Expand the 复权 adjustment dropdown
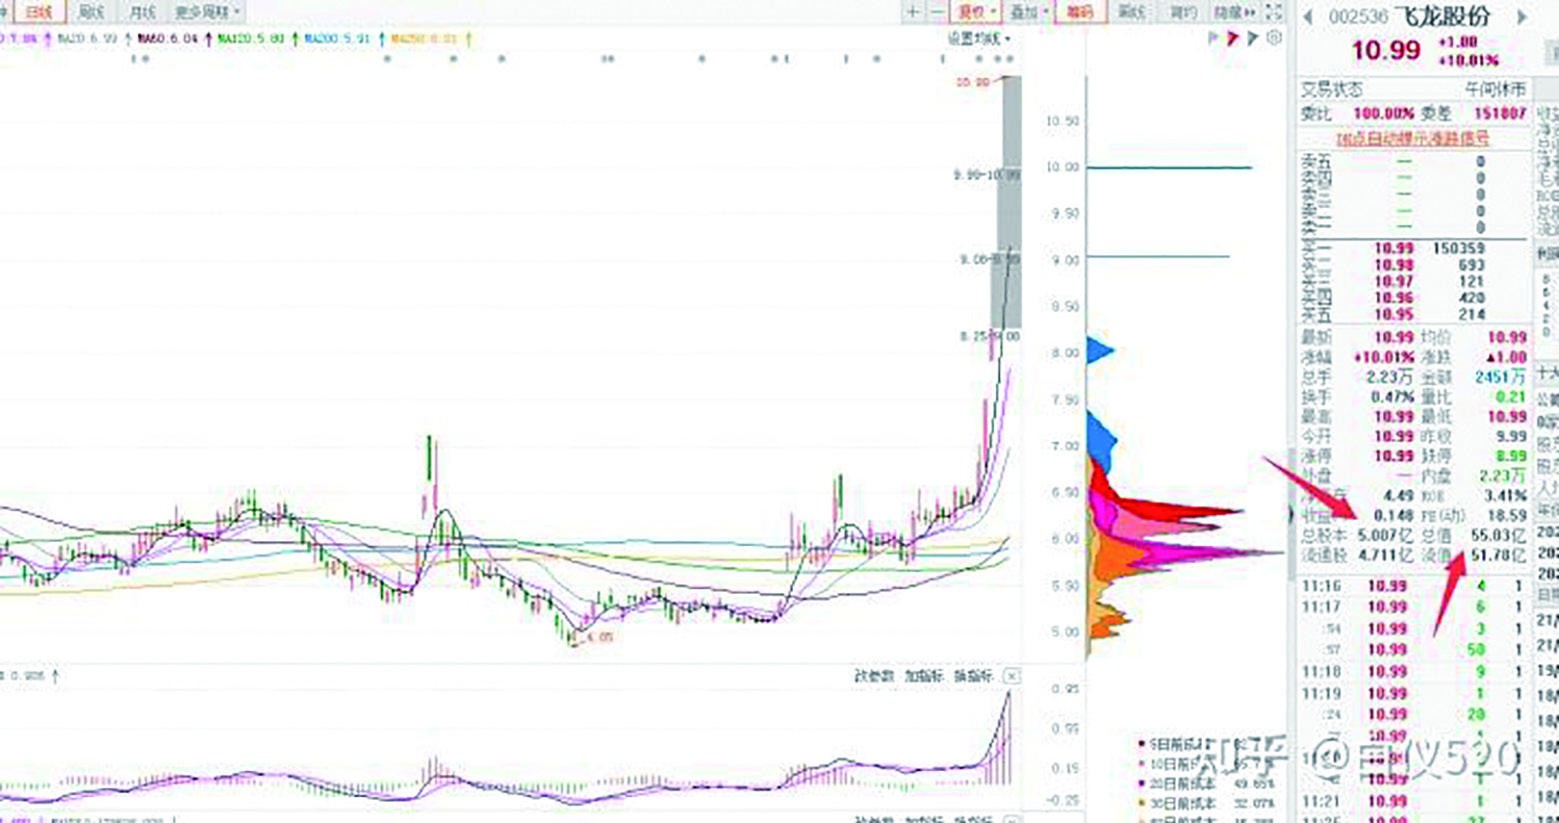Image resolution: width=1559 pixels, height=823 pixels. coord(976,12)
